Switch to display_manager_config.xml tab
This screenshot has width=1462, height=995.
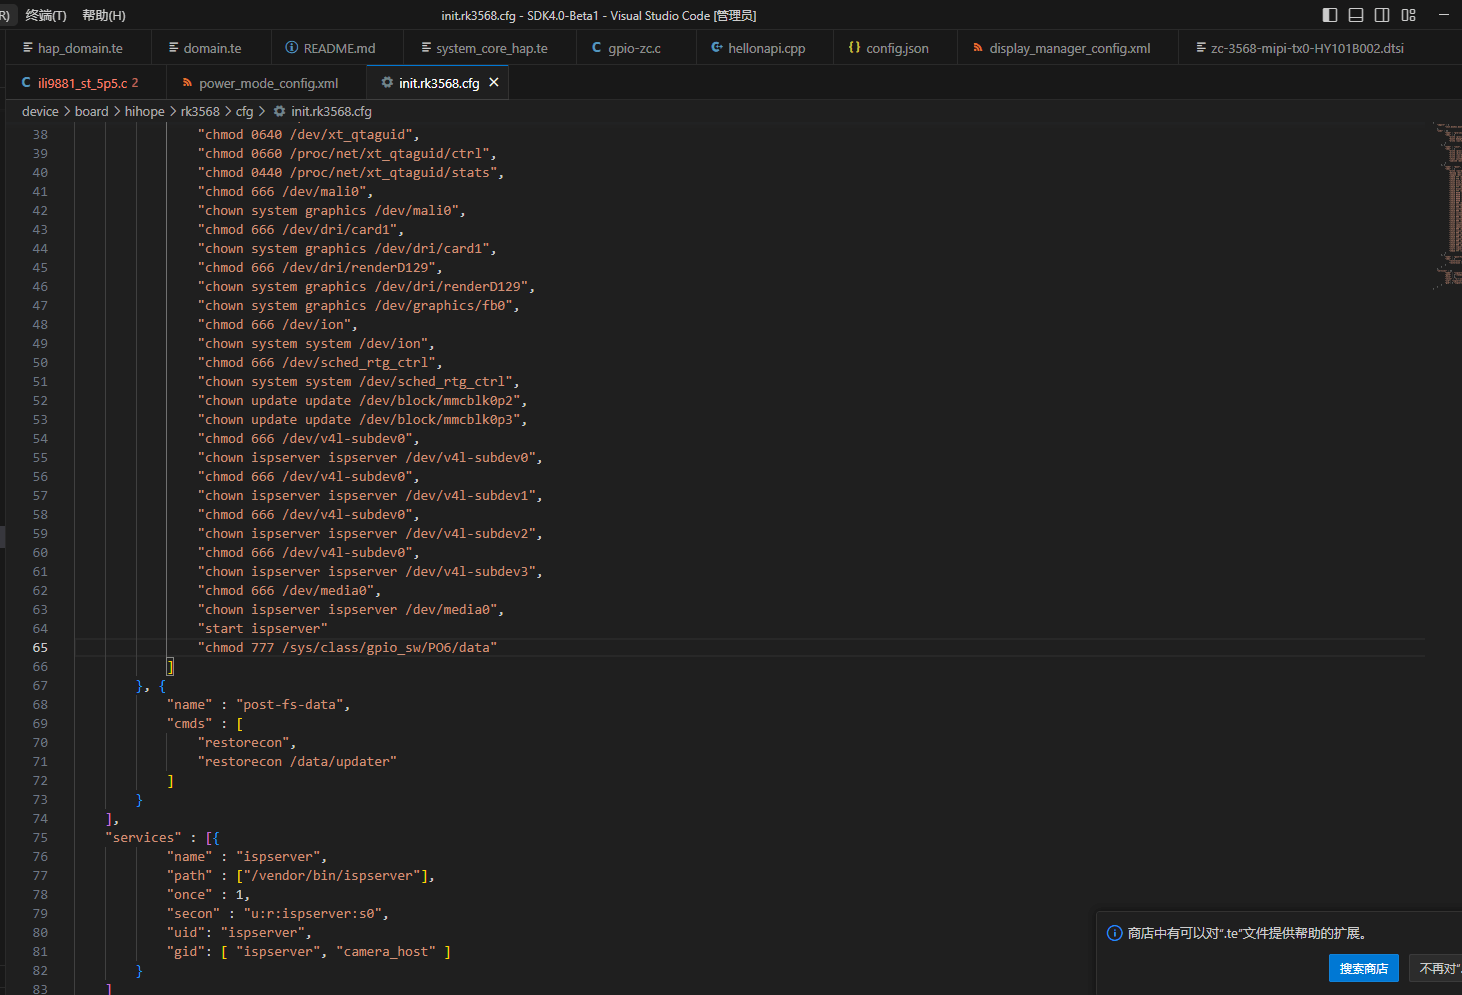(1069, 48)
